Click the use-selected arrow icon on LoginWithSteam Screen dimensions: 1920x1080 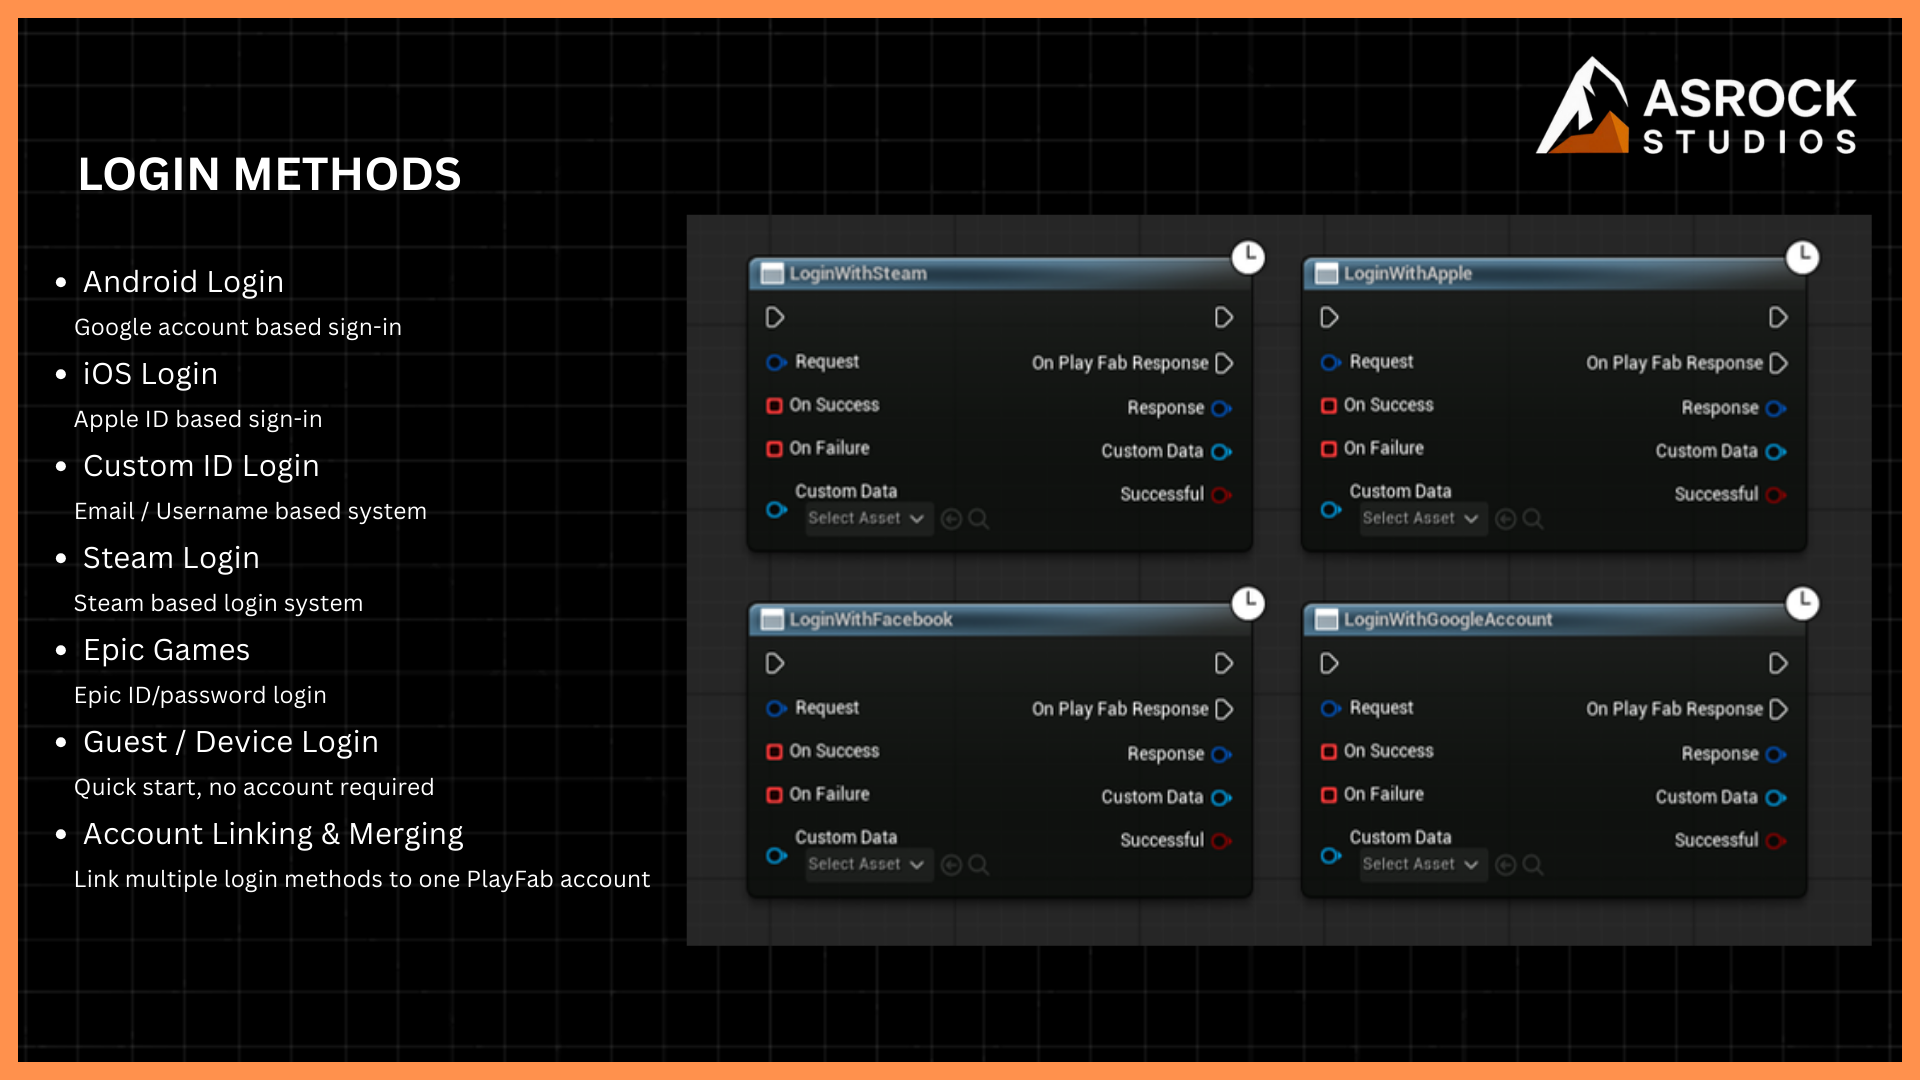(951, 519)
